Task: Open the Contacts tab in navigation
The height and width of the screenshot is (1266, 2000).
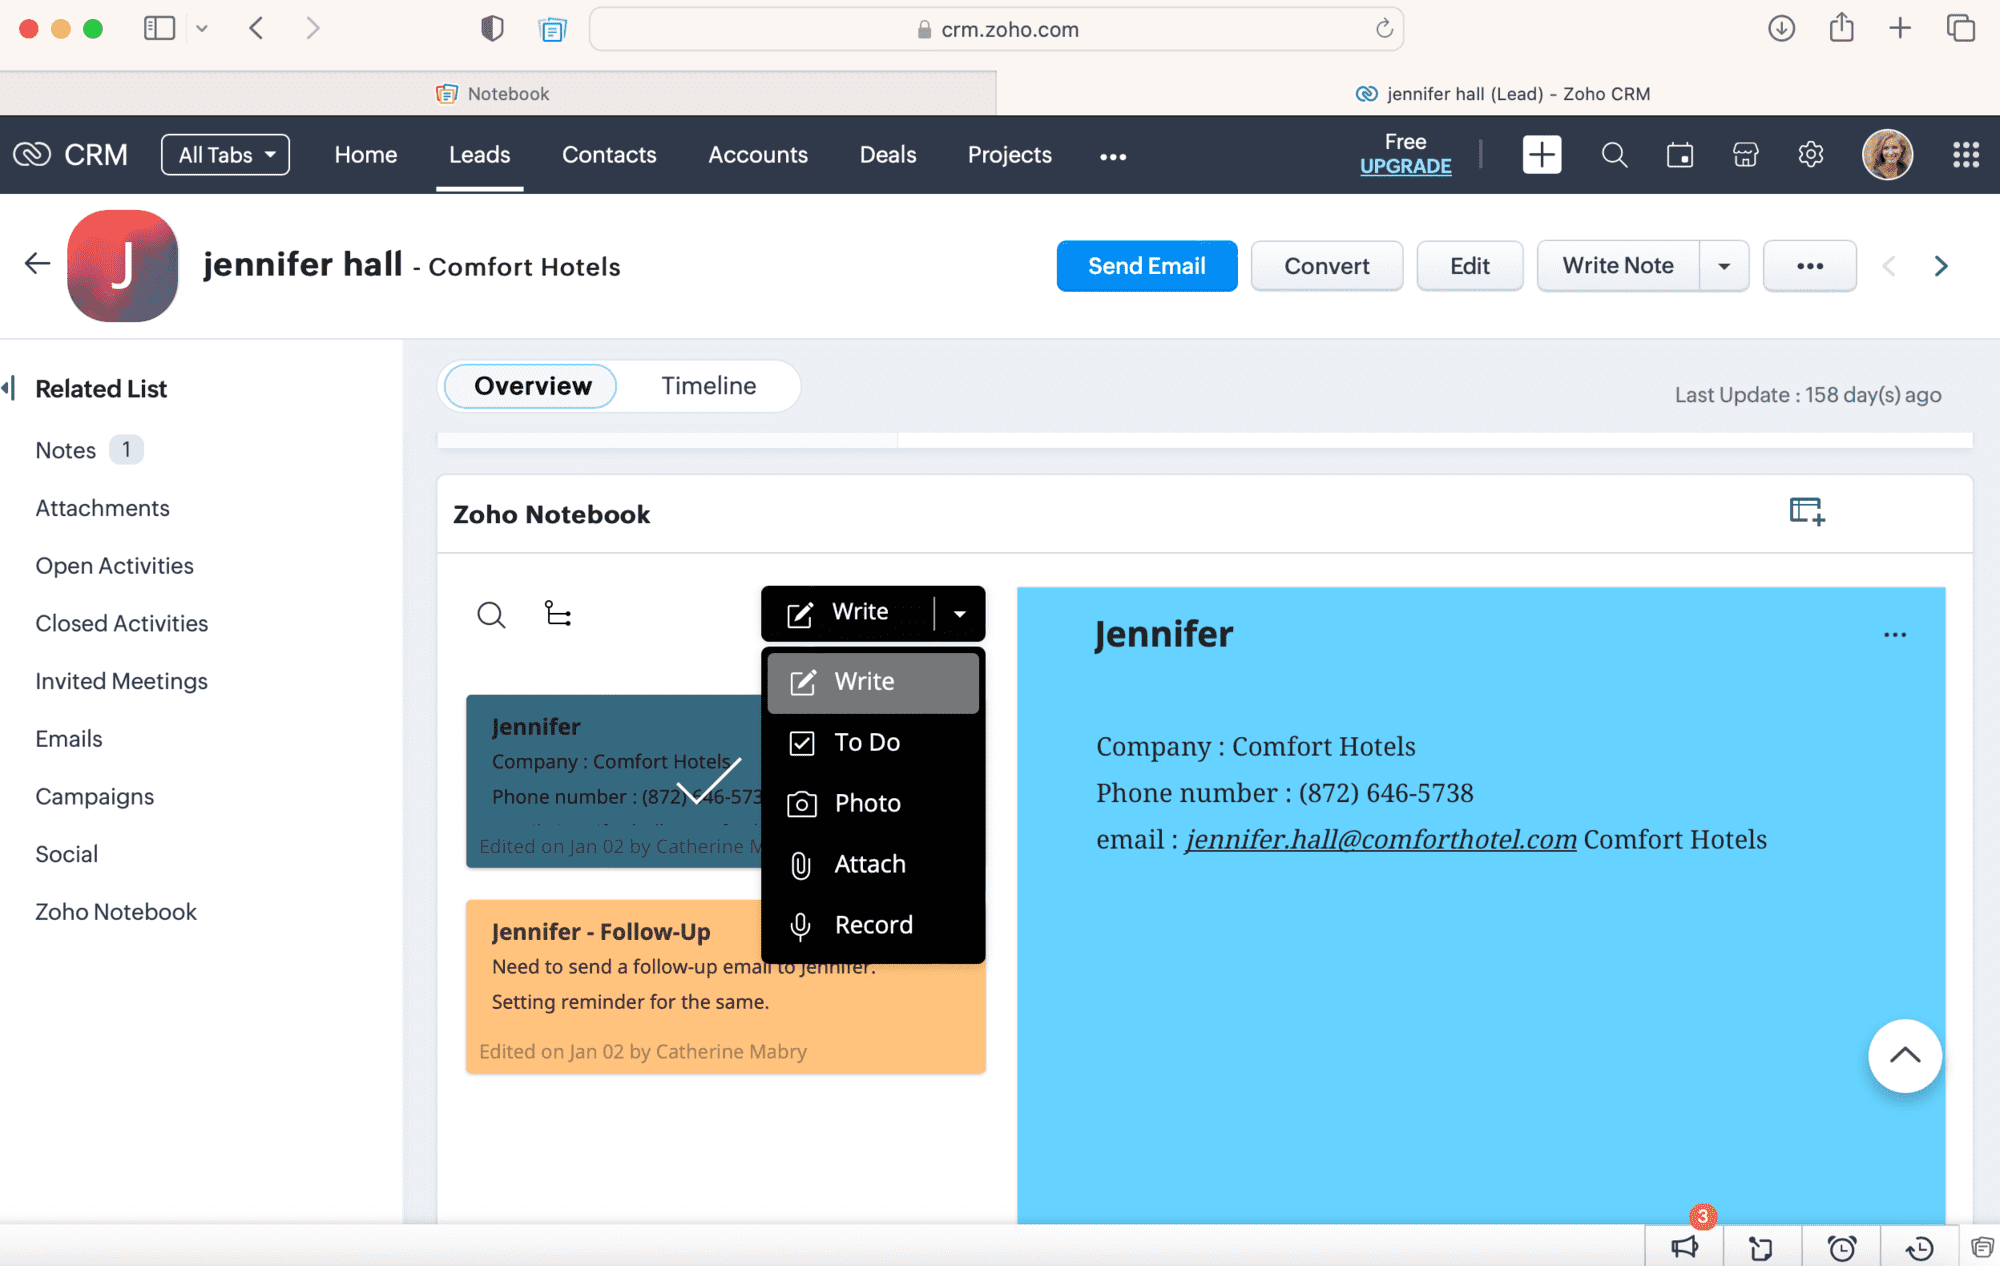Action: click(x=609, y=155)
